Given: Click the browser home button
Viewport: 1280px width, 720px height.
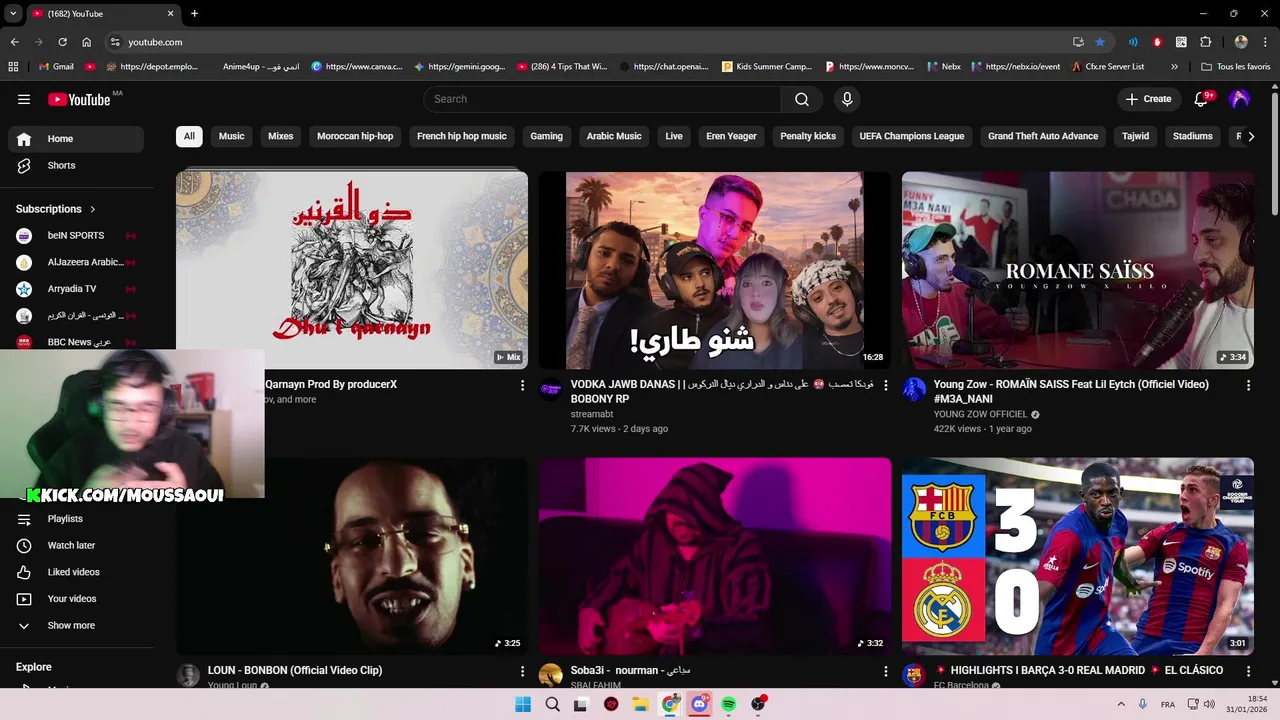Looking at the screenshot, I should click(86, 42).
